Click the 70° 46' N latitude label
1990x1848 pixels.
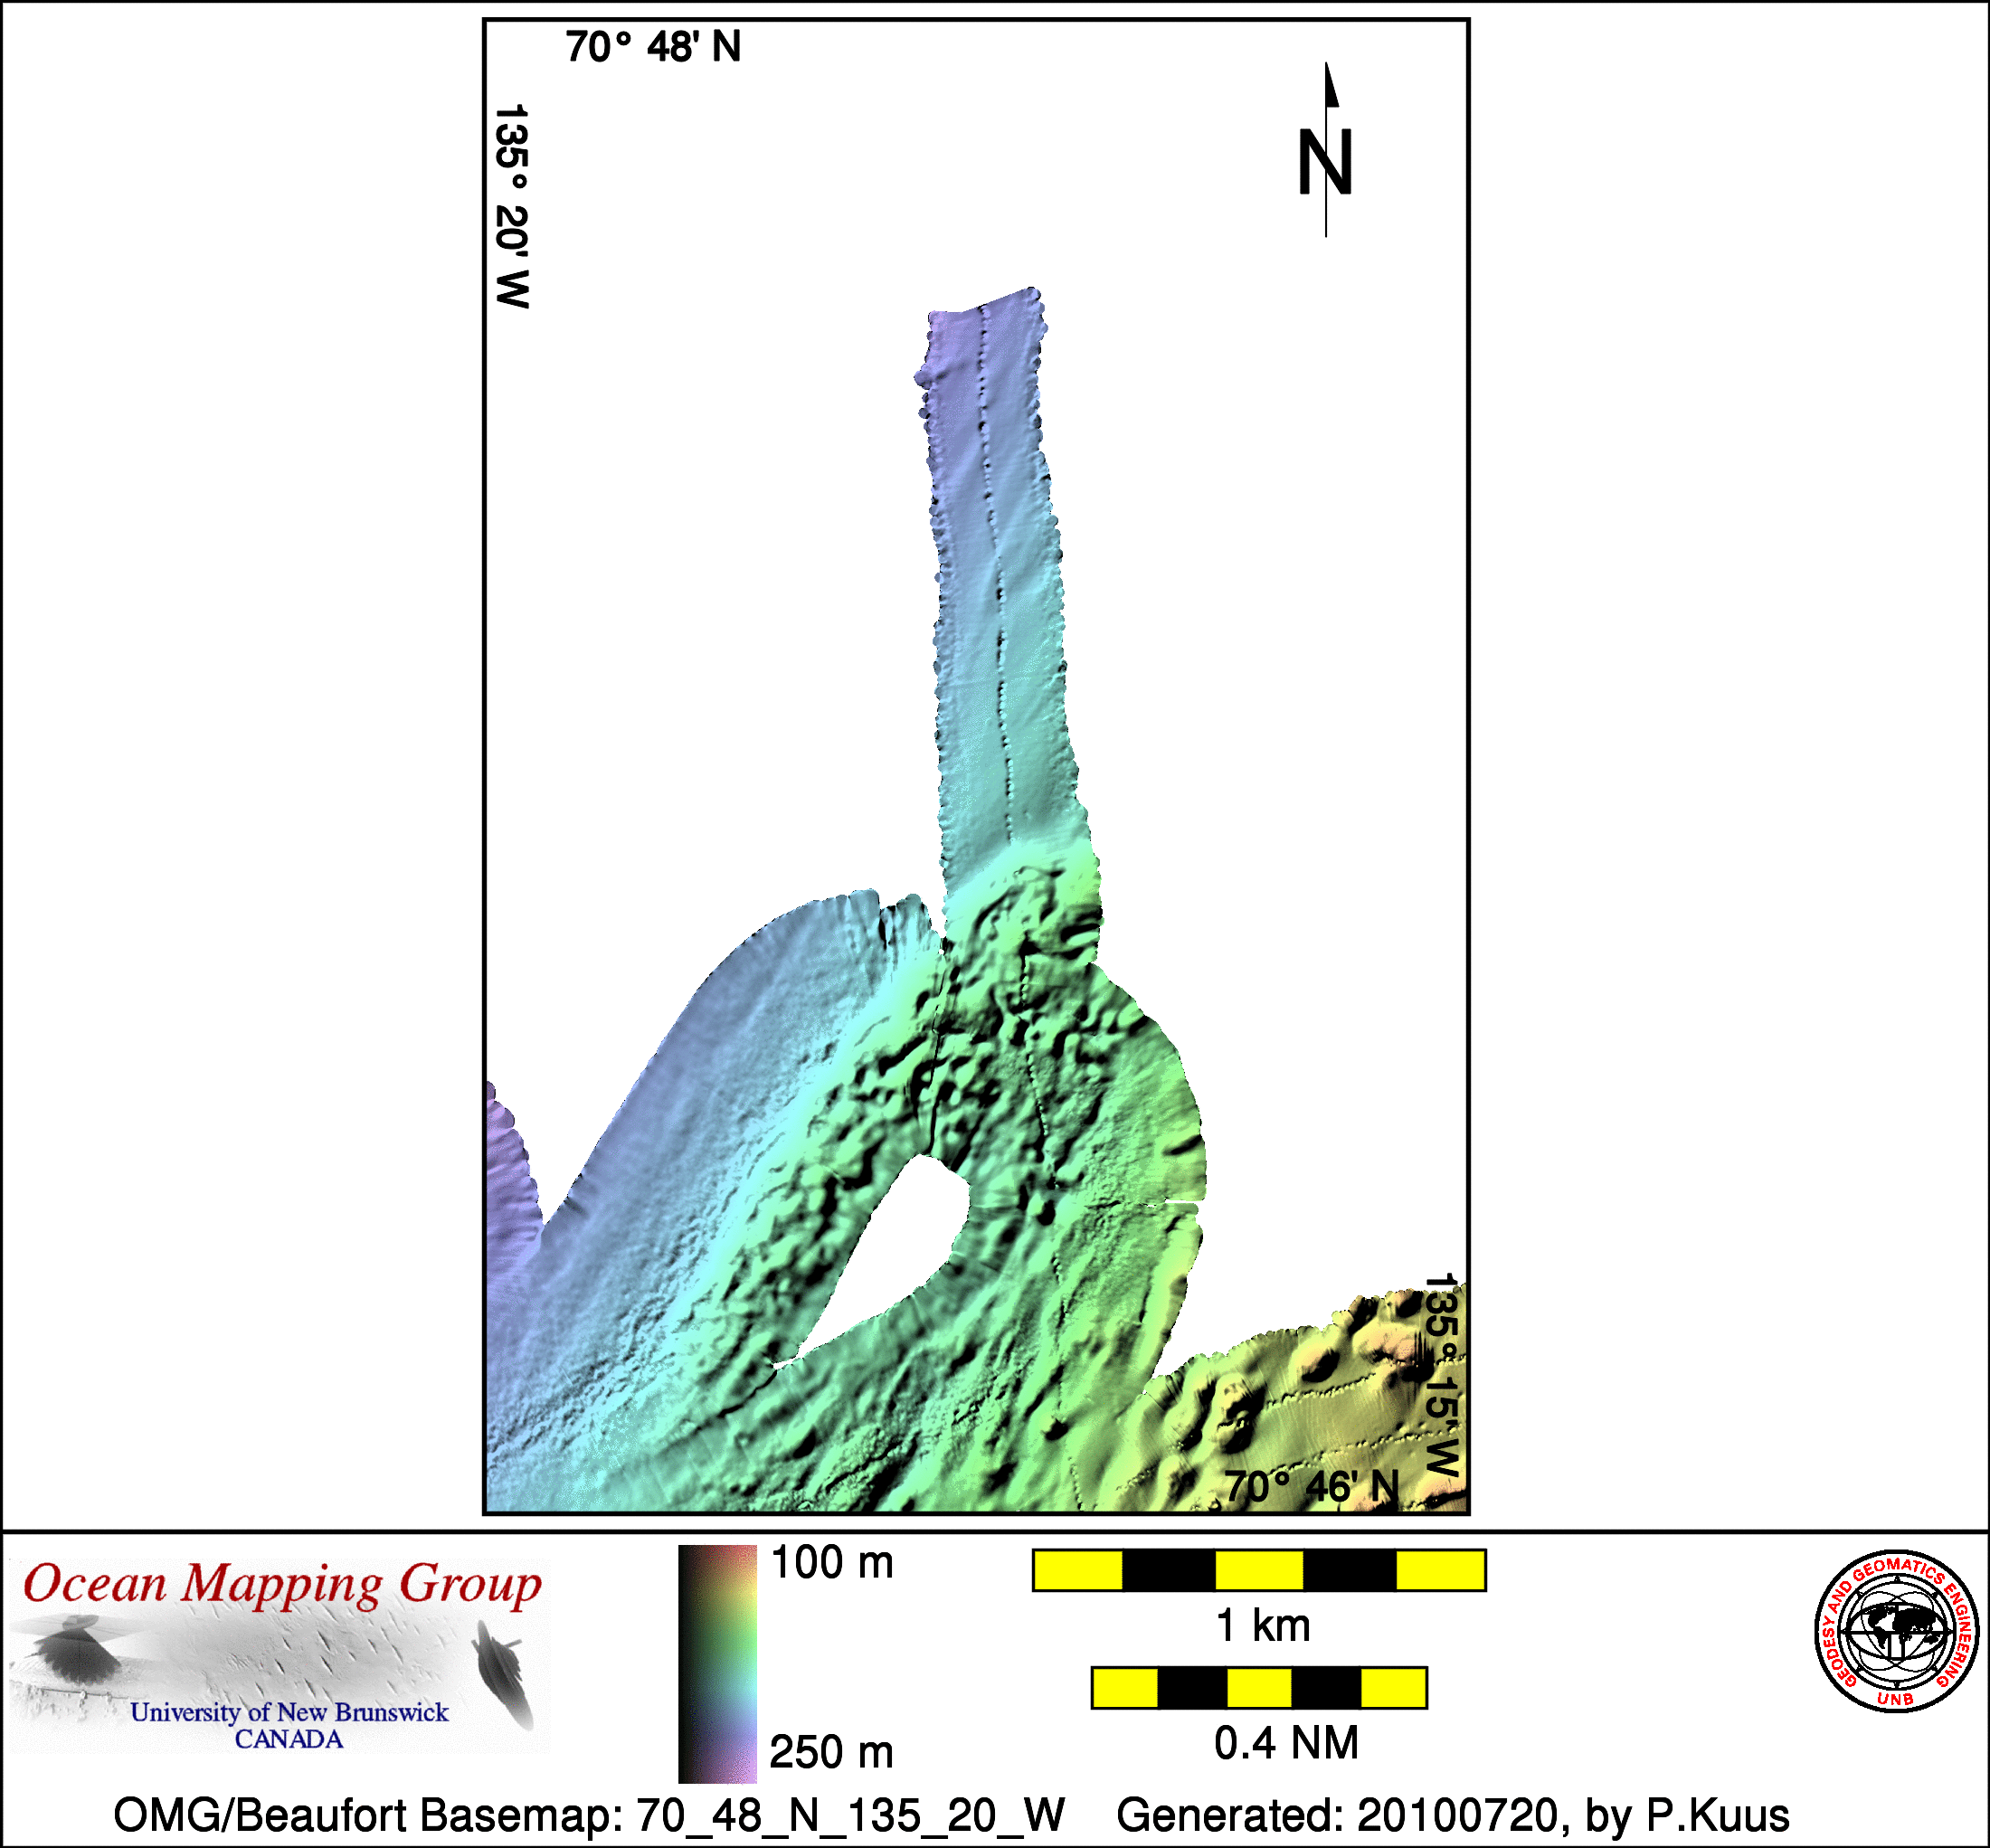(1311, 1487)
